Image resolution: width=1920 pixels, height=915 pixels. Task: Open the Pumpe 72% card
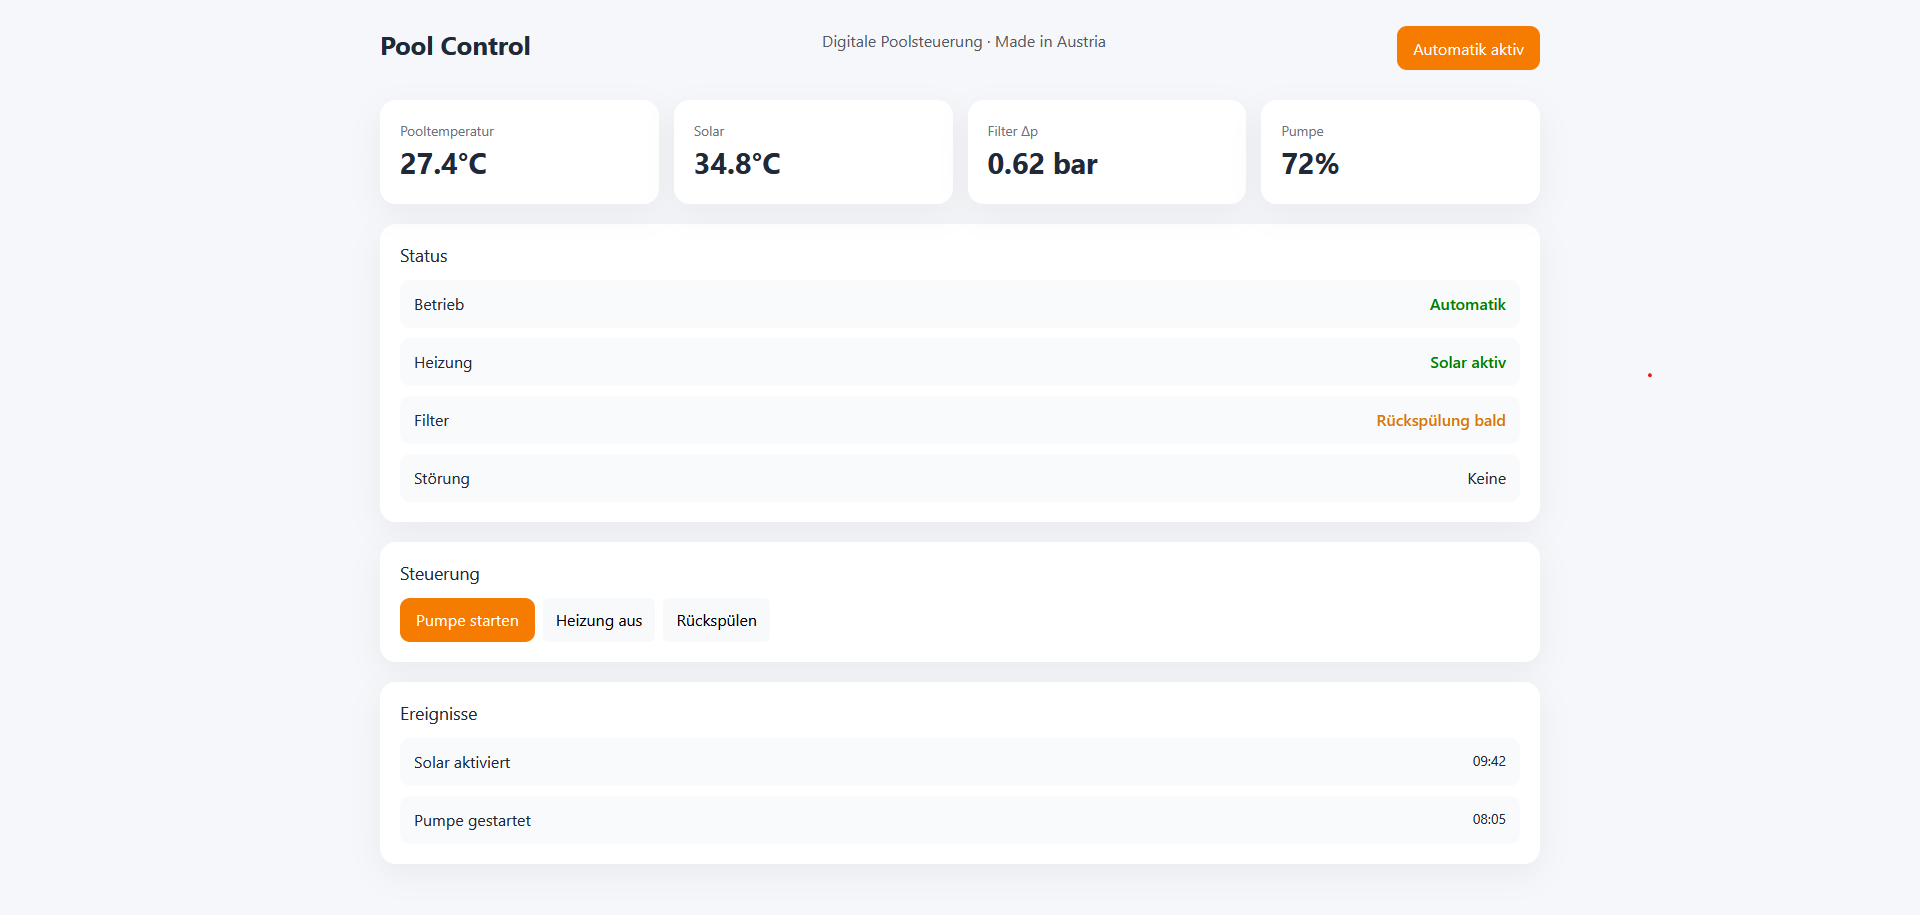[x=1400, y=152]
